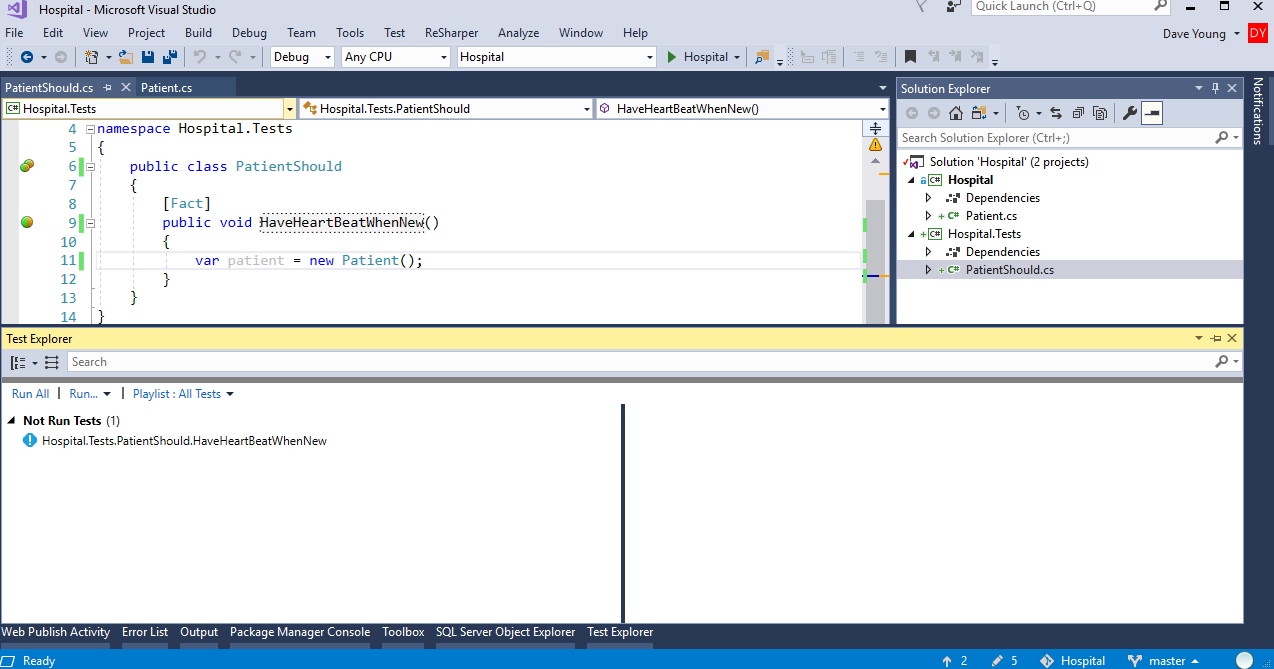Image resolution: width=1274 pixels, height=669 pixels.
Task: Click the feedback person icon in title bar
Action: (953, 6)
